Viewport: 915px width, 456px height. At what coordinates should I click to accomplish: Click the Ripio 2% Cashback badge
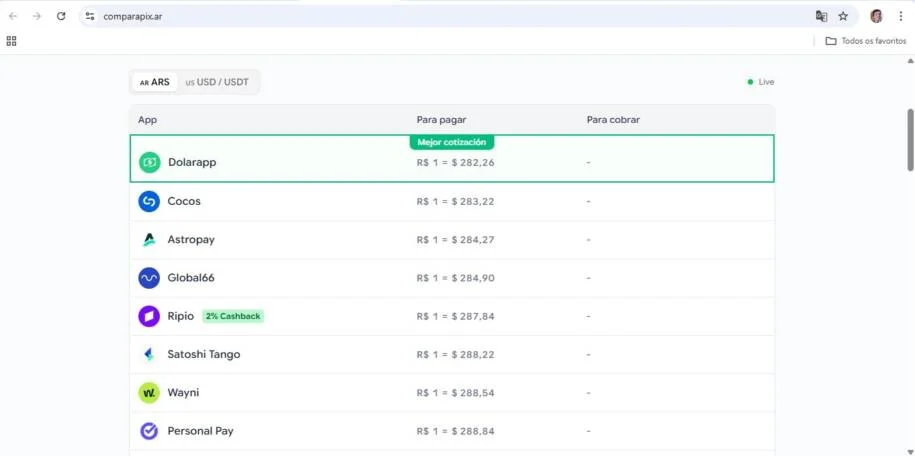[233, 316]
